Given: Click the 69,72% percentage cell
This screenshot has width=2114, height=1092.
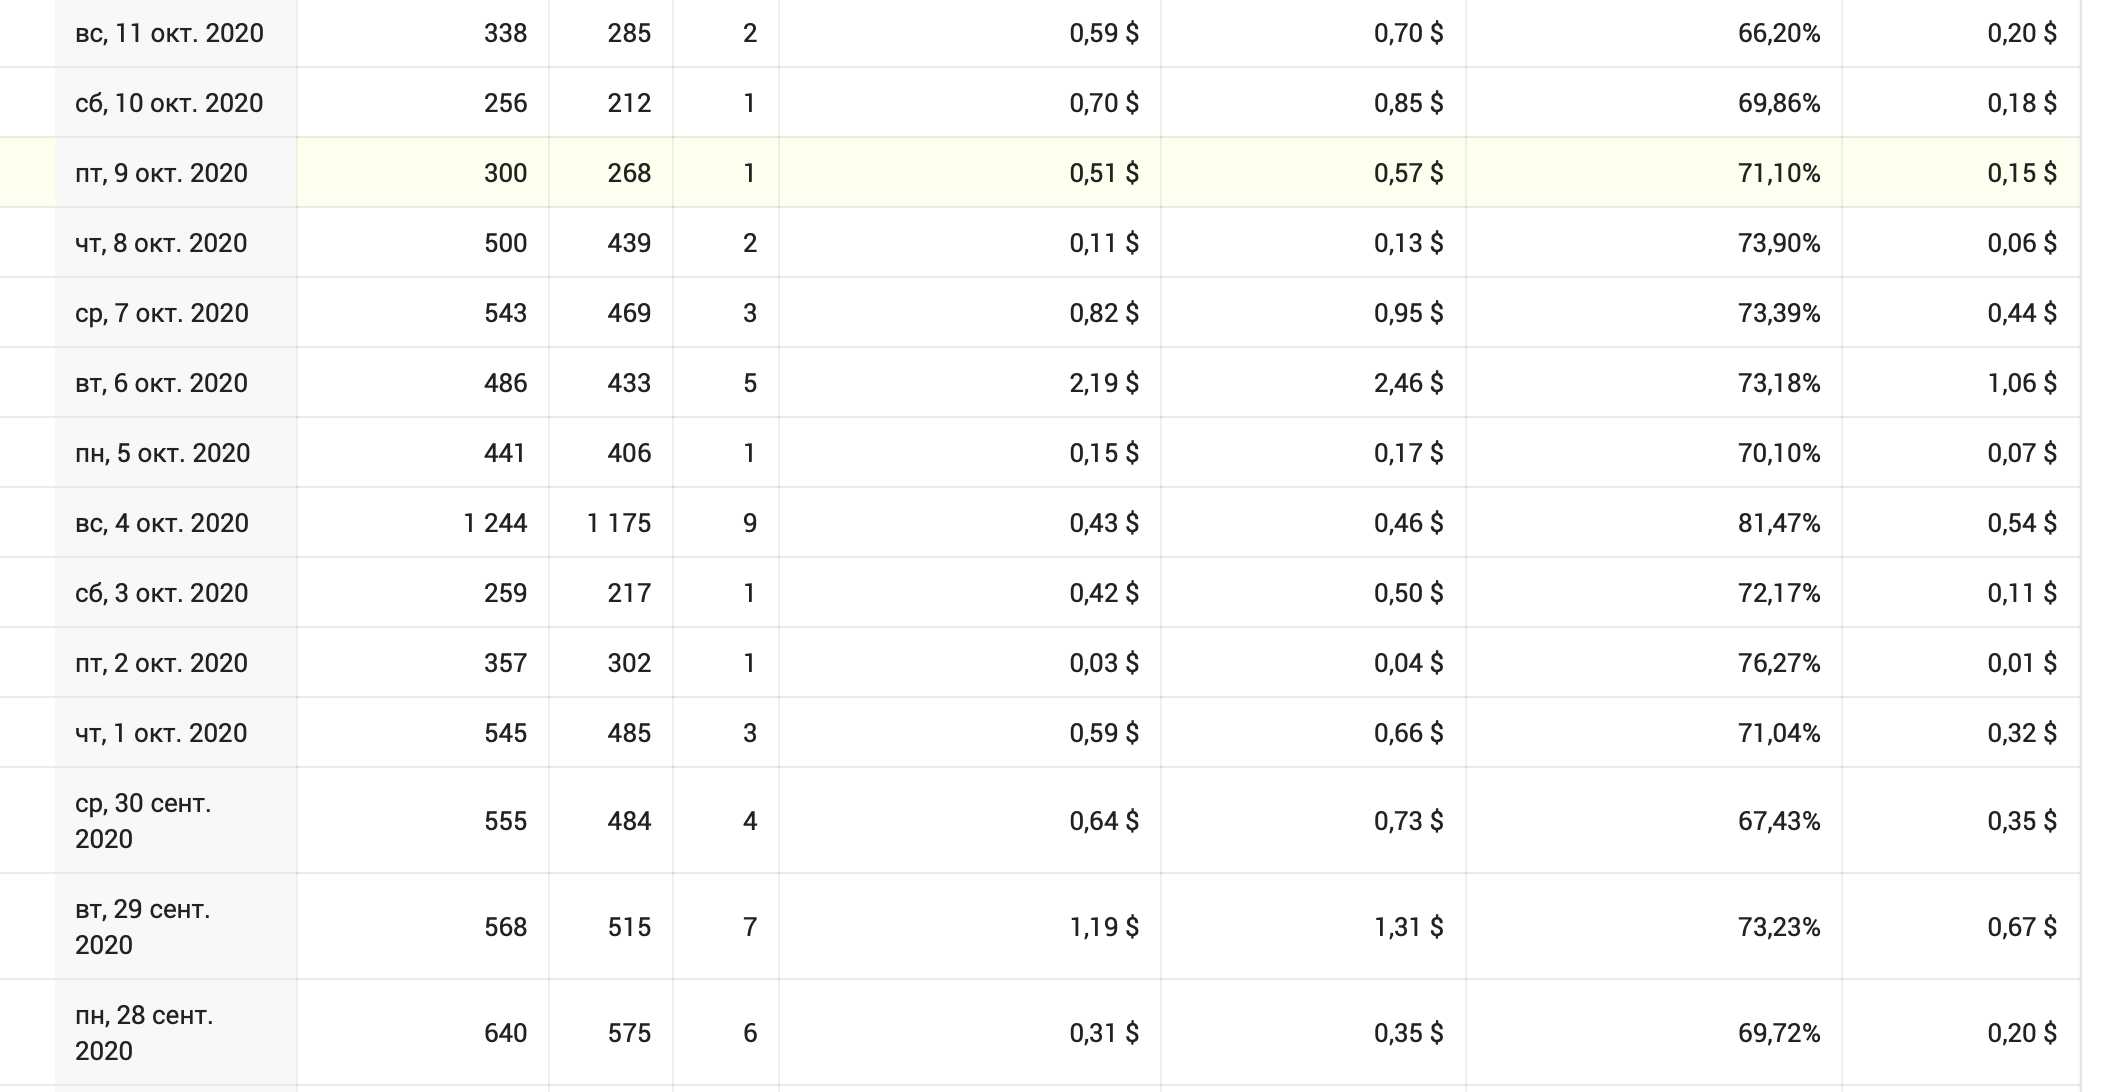Looking at the screenshot, I should pyautogui.click(x=1778, y=1033).
